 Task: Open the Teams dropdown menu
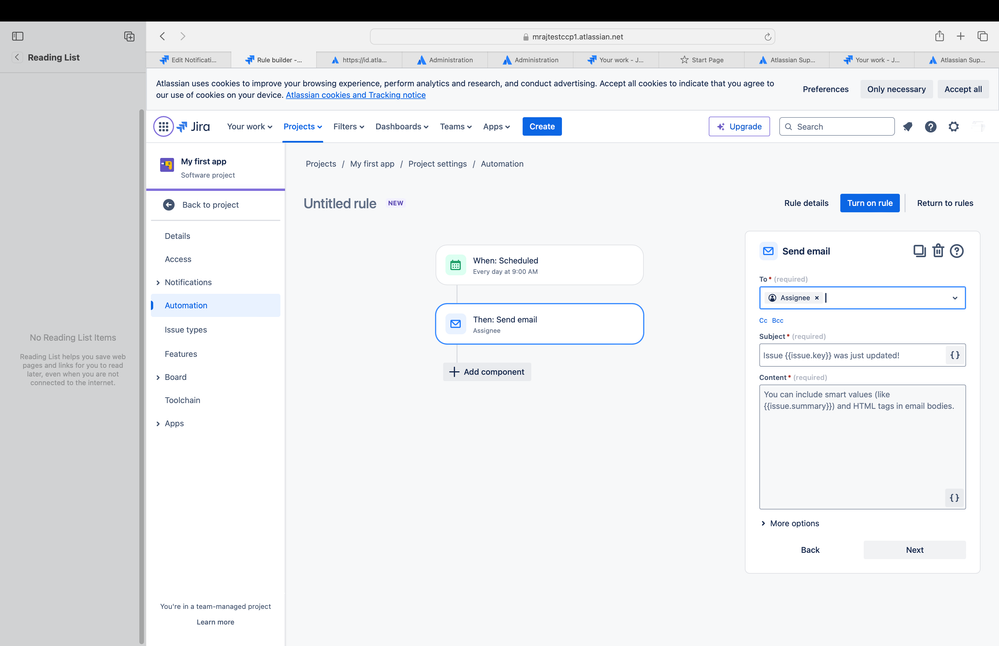click(x=456, y=127)
